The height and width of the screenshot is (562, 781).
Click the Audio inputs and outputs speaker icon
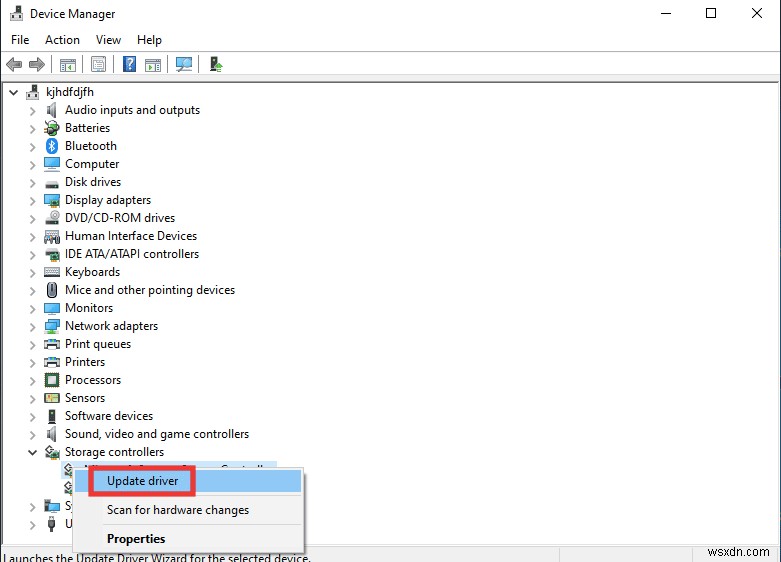coord(52,110)
